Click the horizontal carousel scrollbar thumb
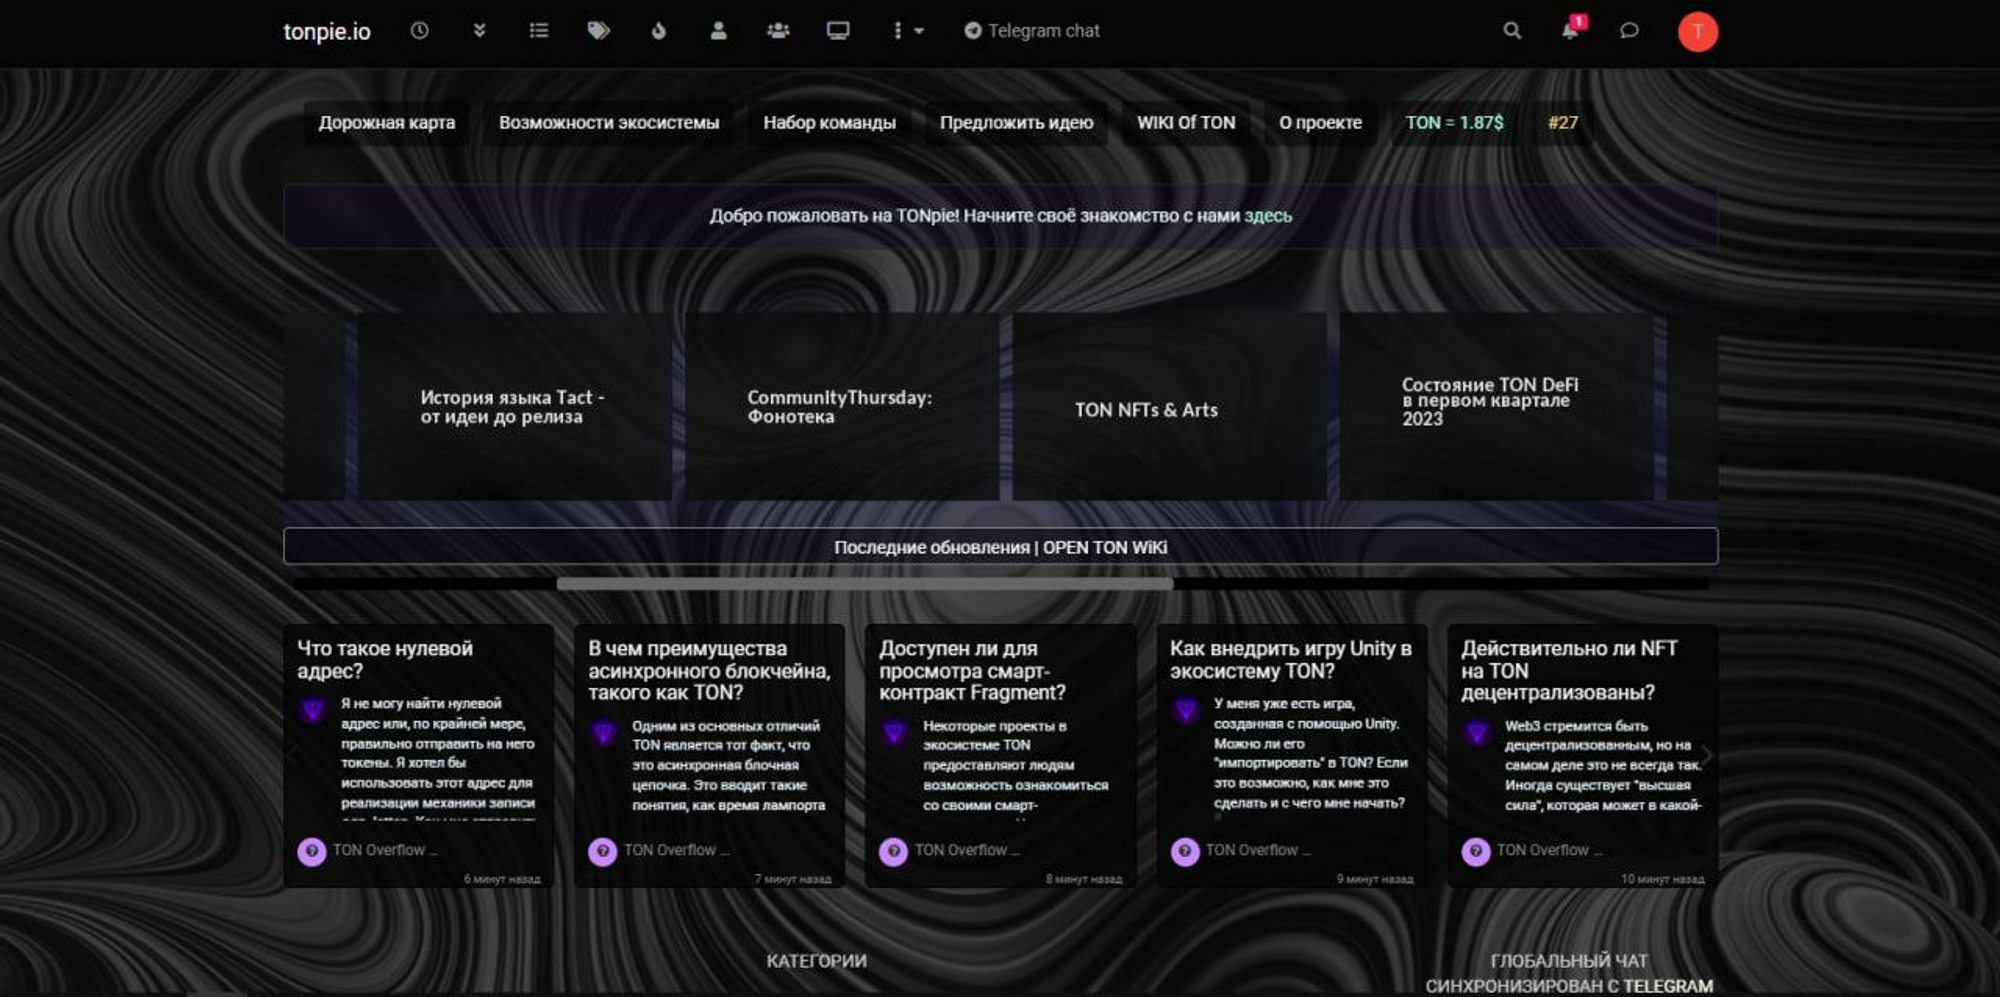This screenshot has width=2000, height=997. 864,584
